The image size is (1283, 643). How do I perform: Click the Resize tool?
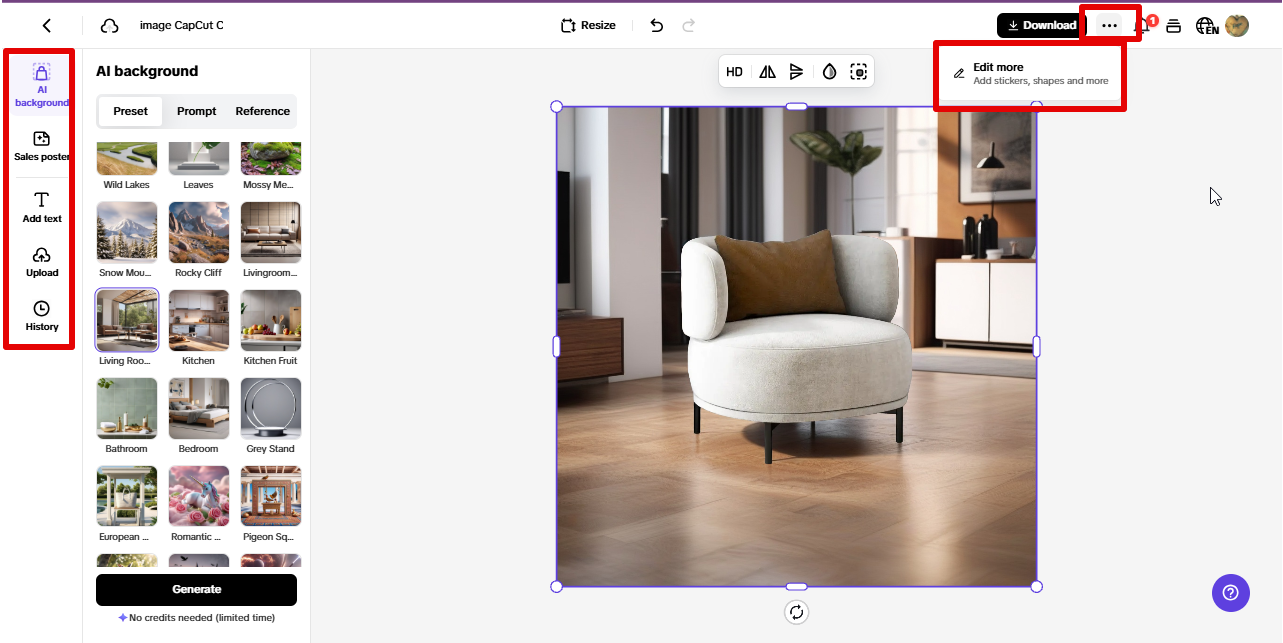pyautogui.click(x=588, y=25)
